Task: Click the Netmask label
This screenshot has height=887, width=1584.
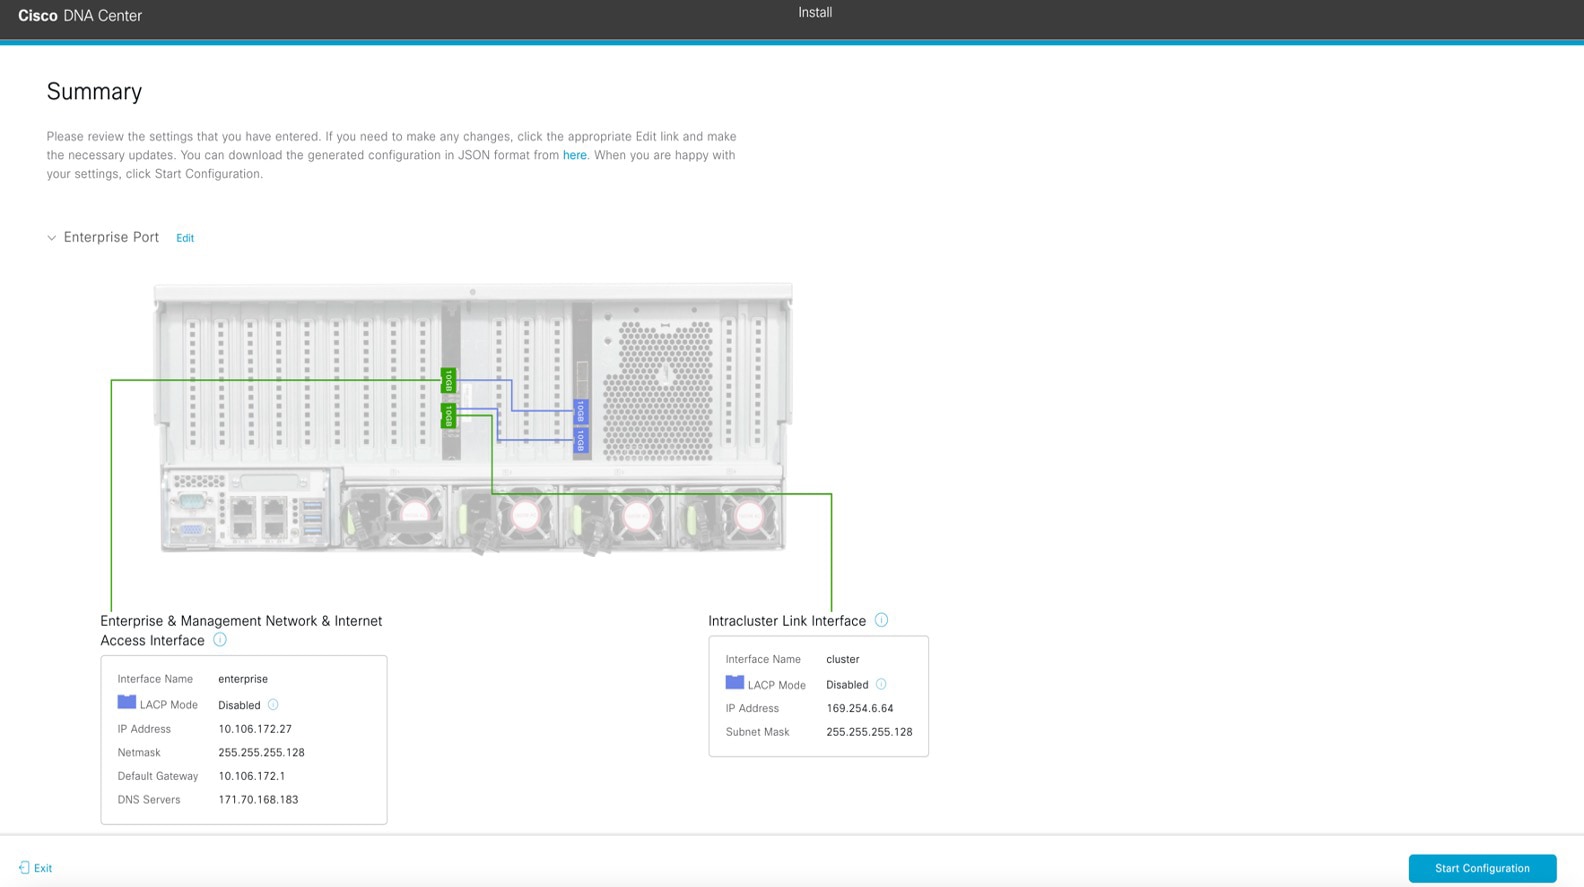Action: click(x=139, y=752)
